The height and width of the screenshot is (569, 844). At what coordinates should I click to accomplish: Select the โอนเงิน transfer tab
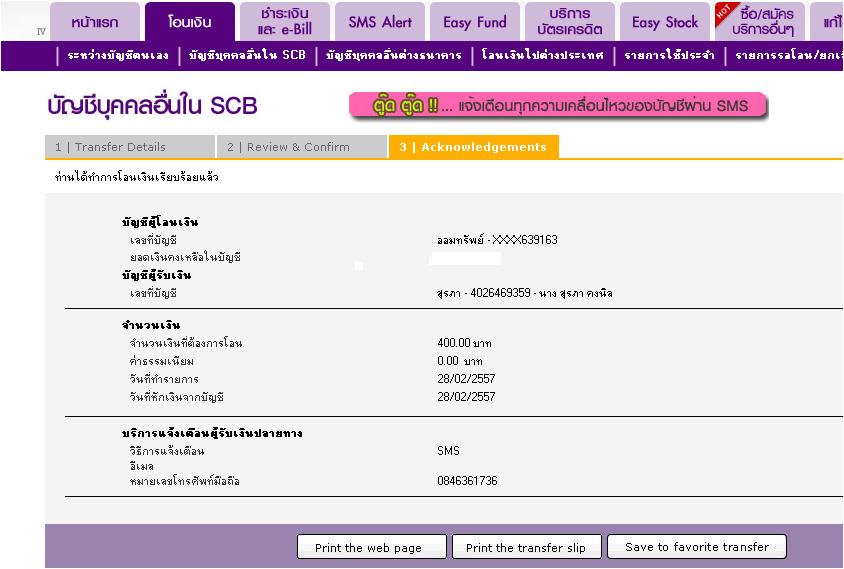[189, 22]
